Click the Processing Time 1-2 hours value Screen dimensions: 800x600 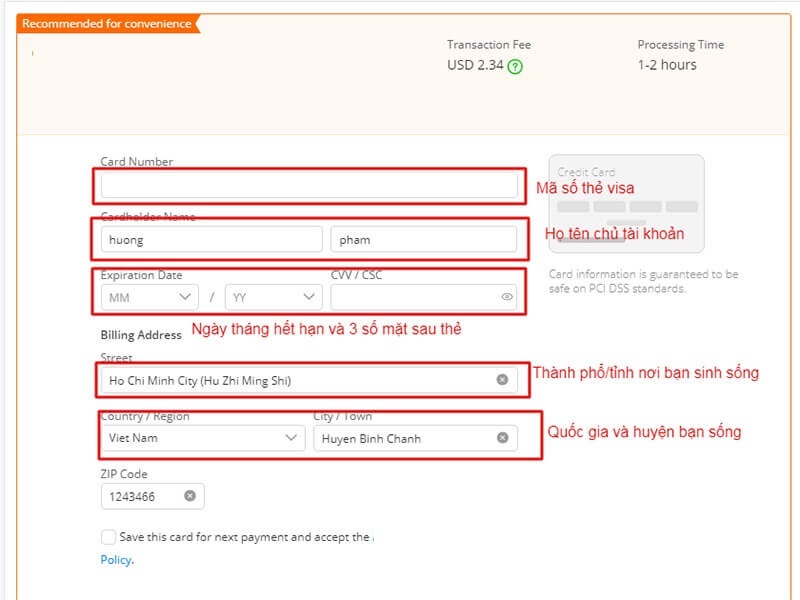pos(667,65)
